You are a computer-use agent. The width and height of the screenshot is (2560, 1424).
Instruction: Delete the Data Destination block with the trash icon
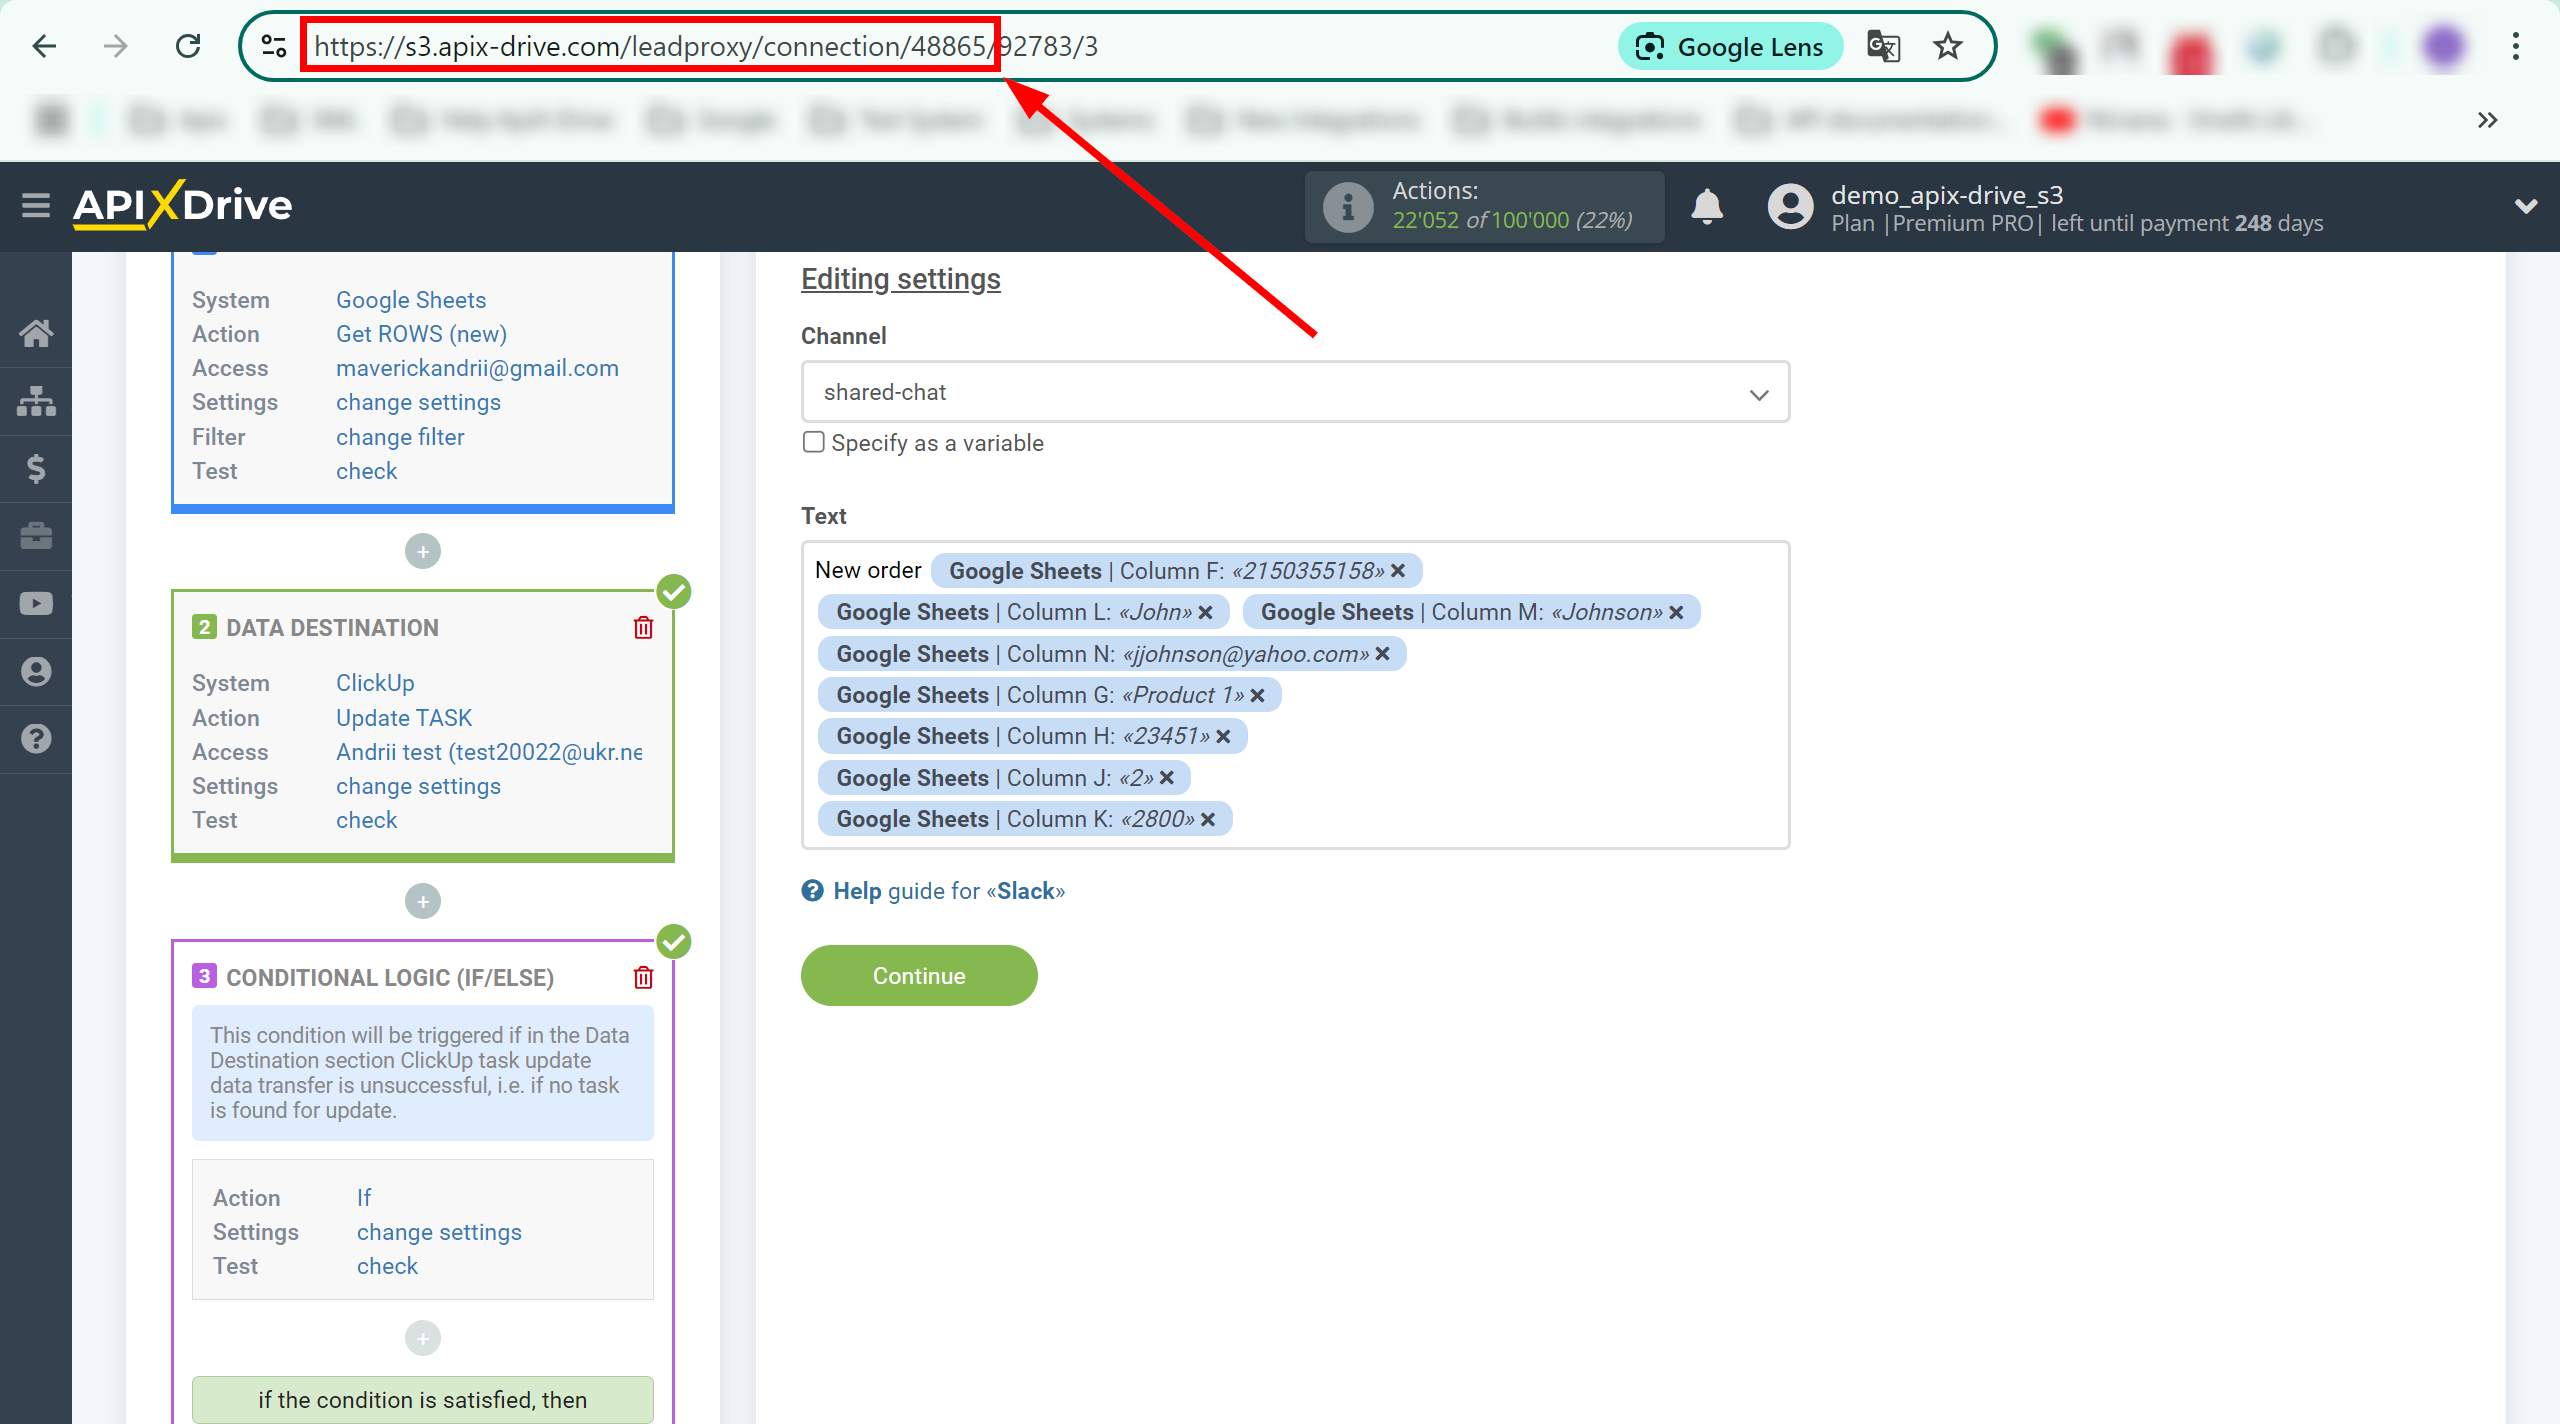643,628
